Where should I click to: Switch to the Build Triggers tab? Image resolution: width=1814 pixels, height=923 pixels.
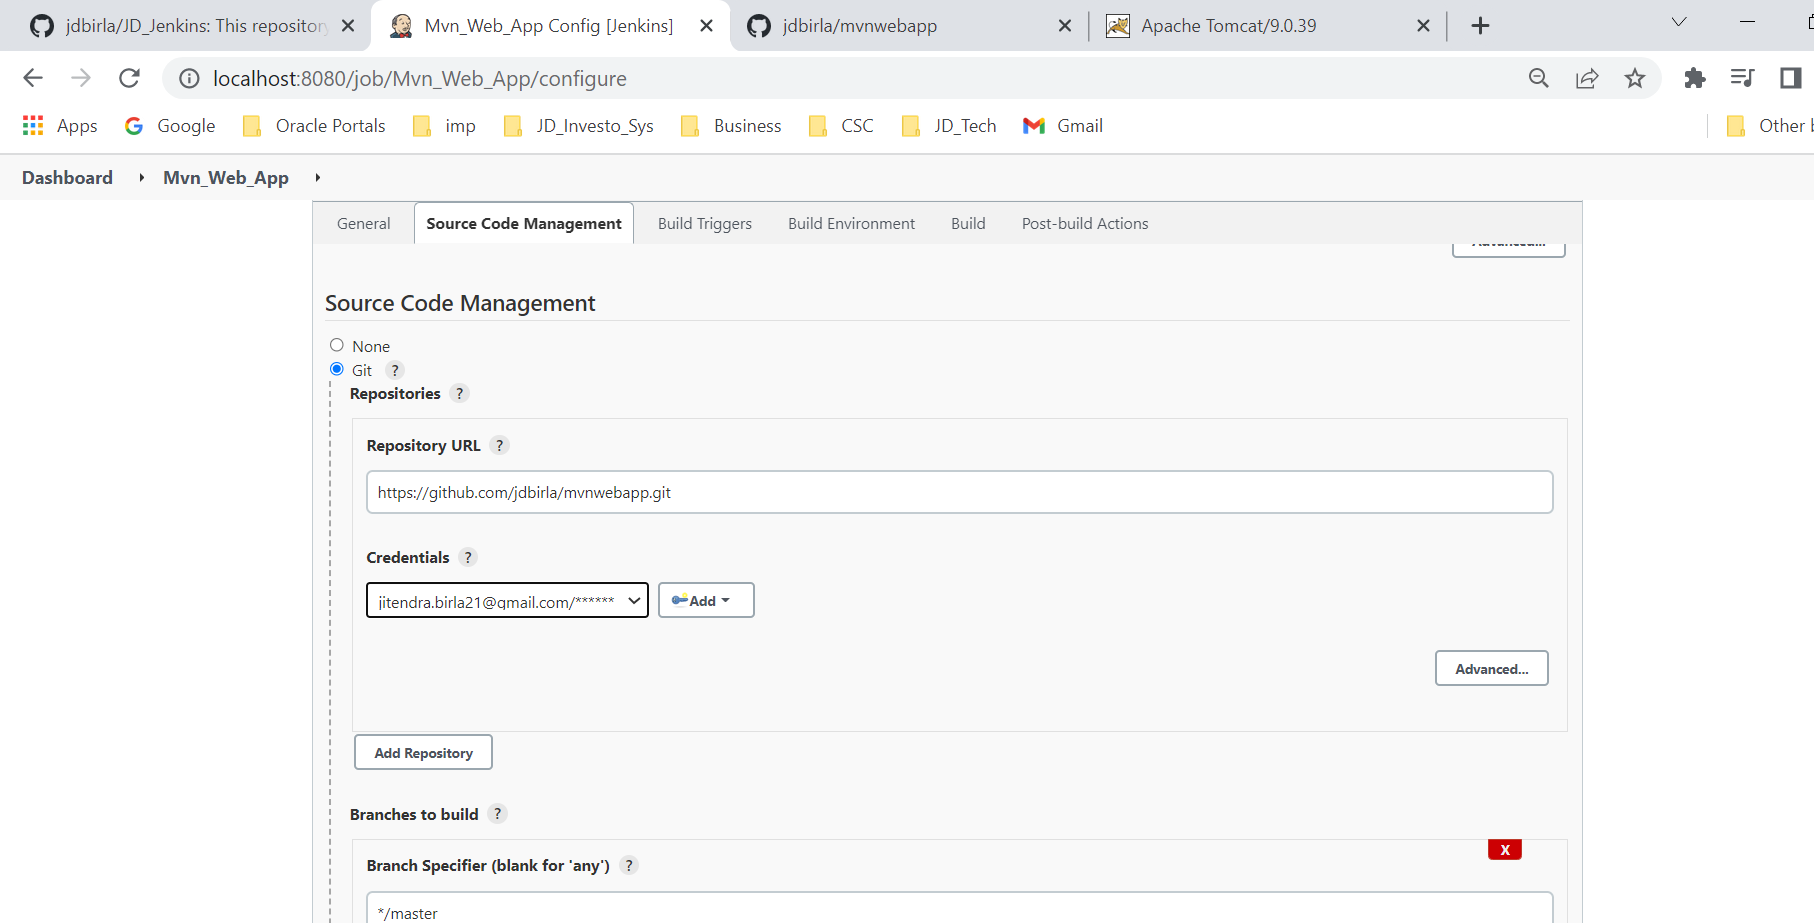705,224
